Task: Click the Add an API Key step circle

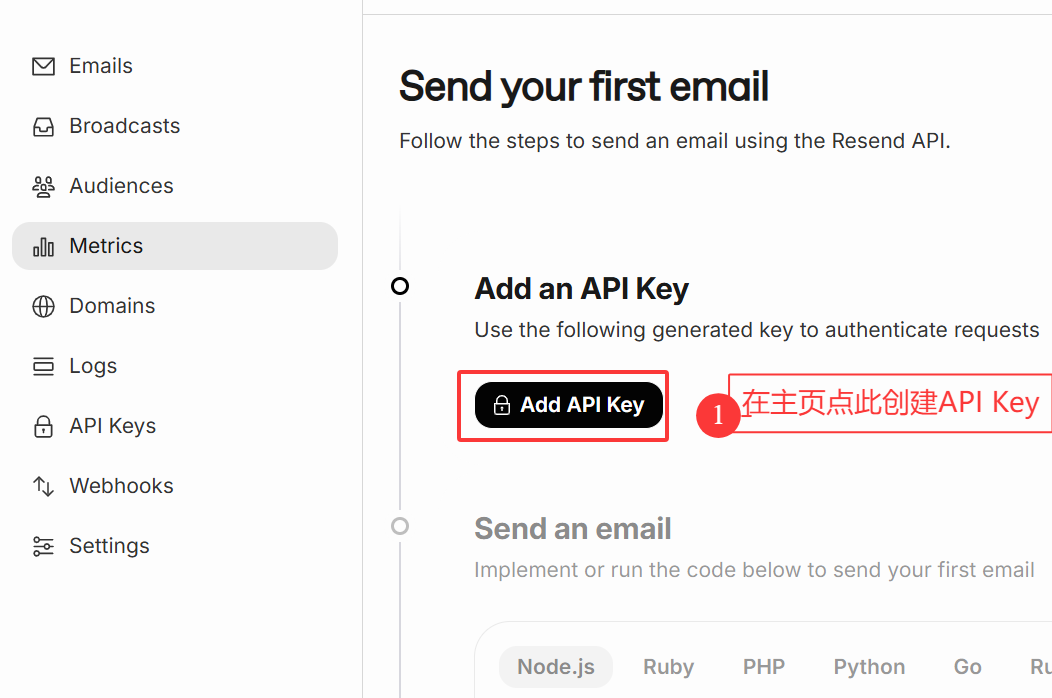Action: [400, 287]
